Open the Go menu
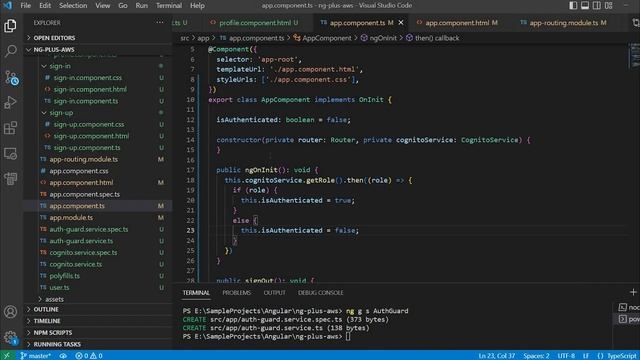 (x=122, y=5)
